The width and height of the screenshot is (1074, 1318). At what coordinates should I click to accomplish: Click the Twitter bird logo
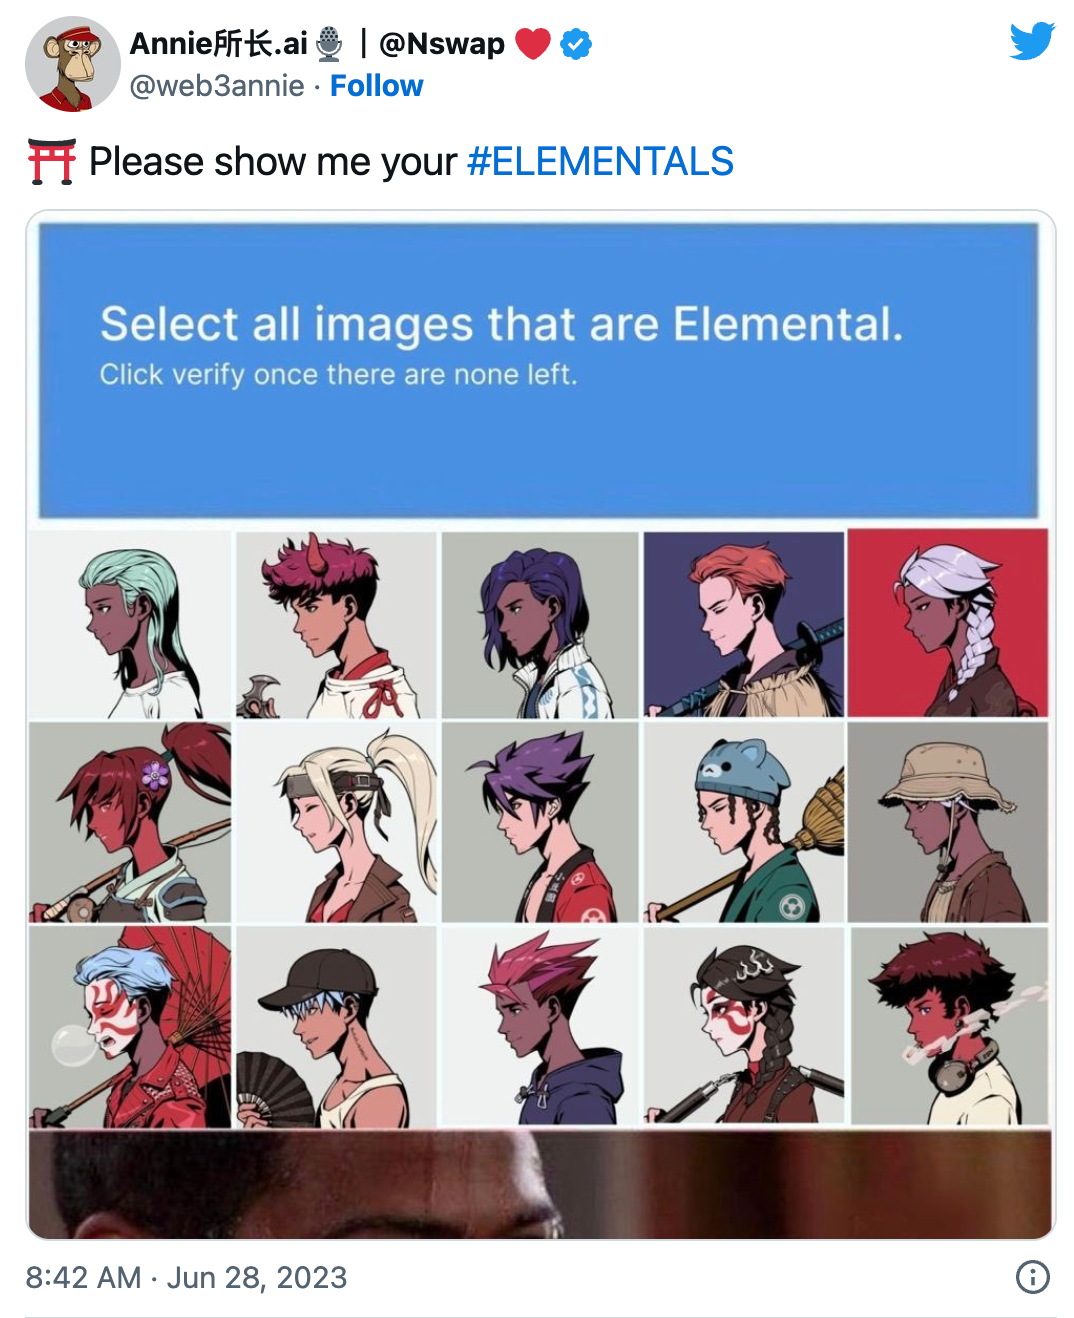[x=1032, y=41]
